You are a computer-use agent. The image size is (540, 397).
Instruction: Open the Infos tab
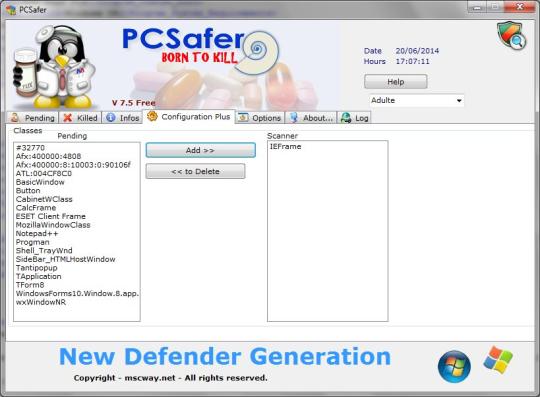122,118
